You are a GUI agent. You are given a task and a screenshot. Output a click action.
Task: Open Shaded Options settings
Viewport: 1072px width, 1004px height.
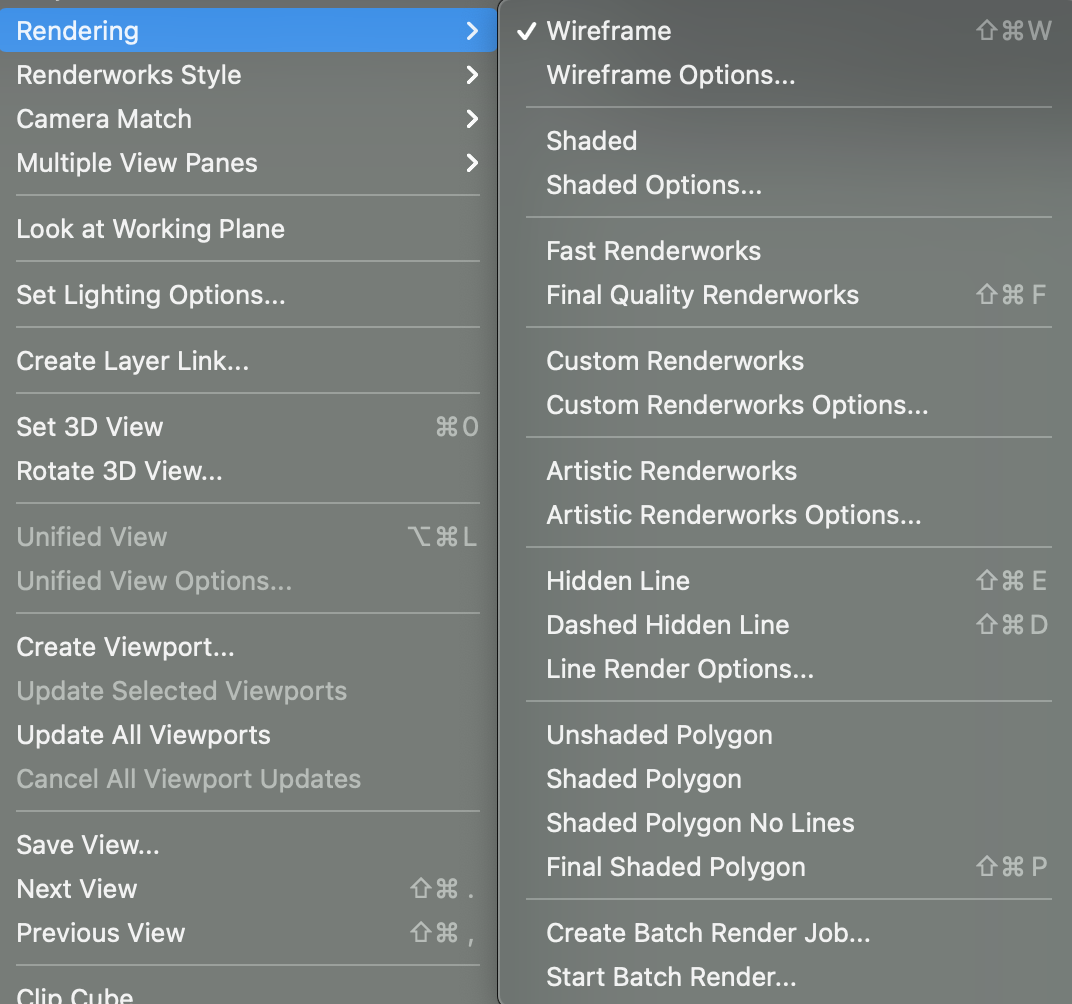[x=653, y=185]
